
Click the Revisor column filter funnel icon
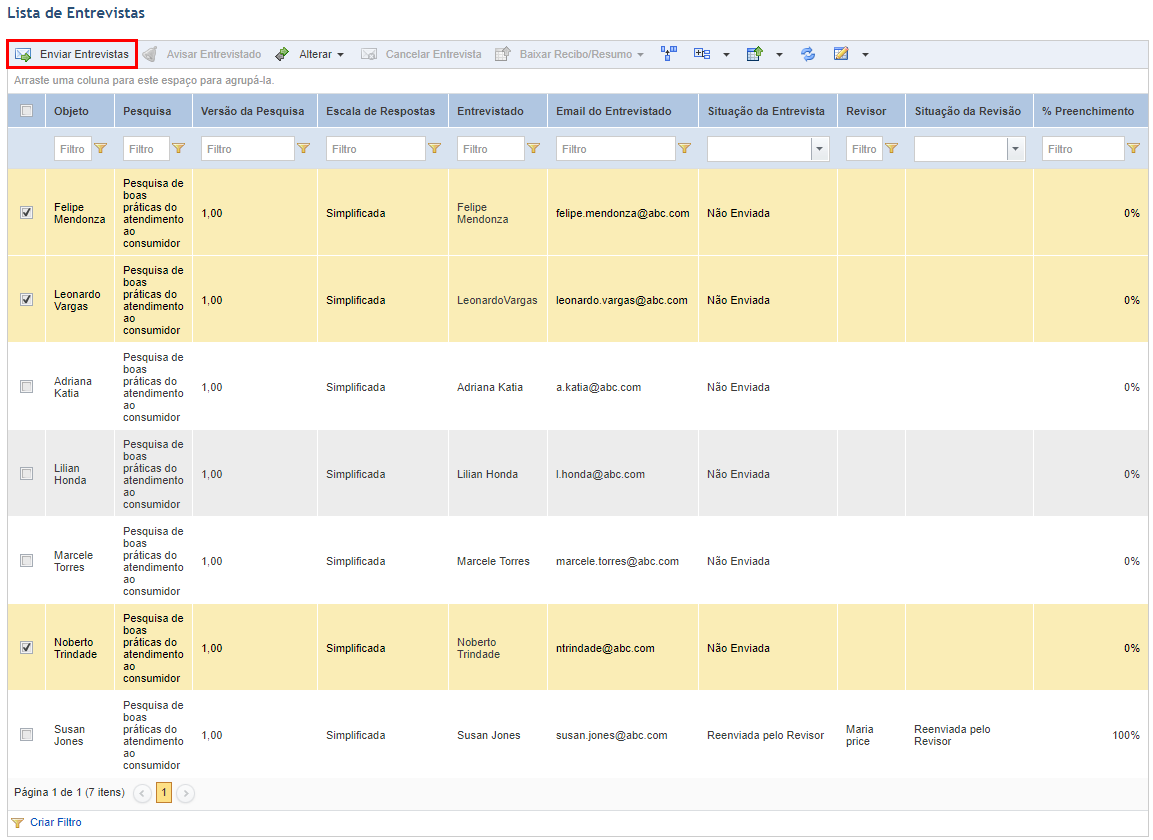(892, 149)
